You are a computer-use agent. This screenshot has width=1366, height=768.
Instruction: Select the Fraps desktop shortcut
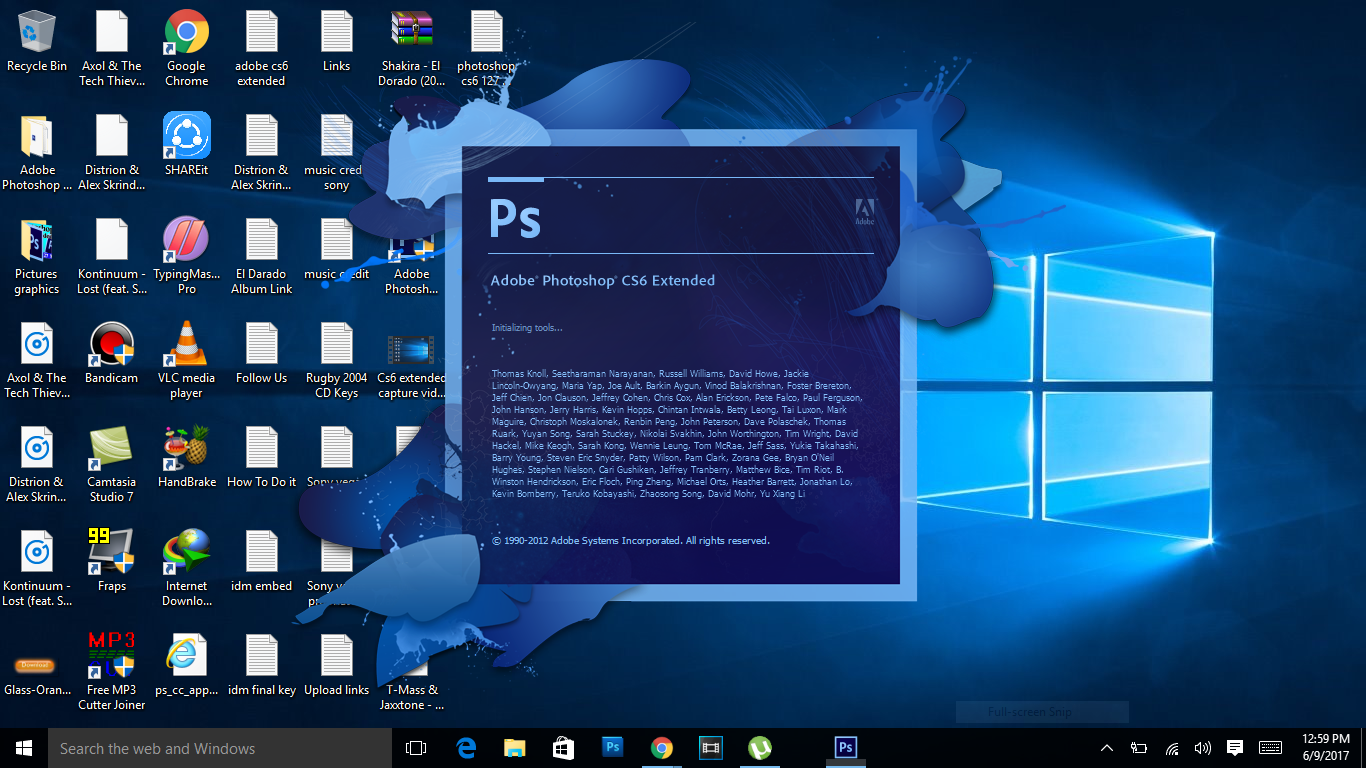tap(112, 561)
